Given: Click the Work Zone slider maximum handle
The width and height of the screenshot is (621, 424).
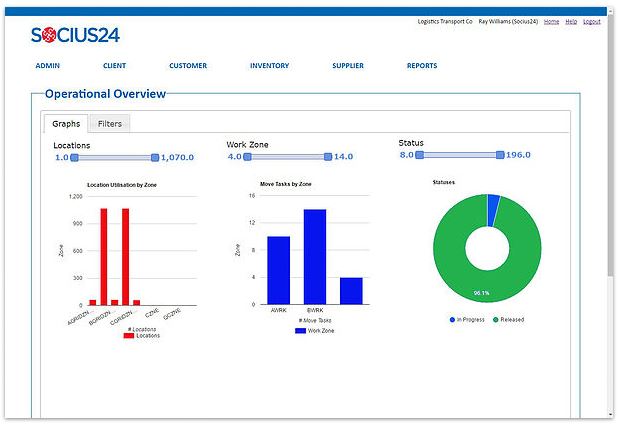Looking at the screenshot, I should coord(328,157).
